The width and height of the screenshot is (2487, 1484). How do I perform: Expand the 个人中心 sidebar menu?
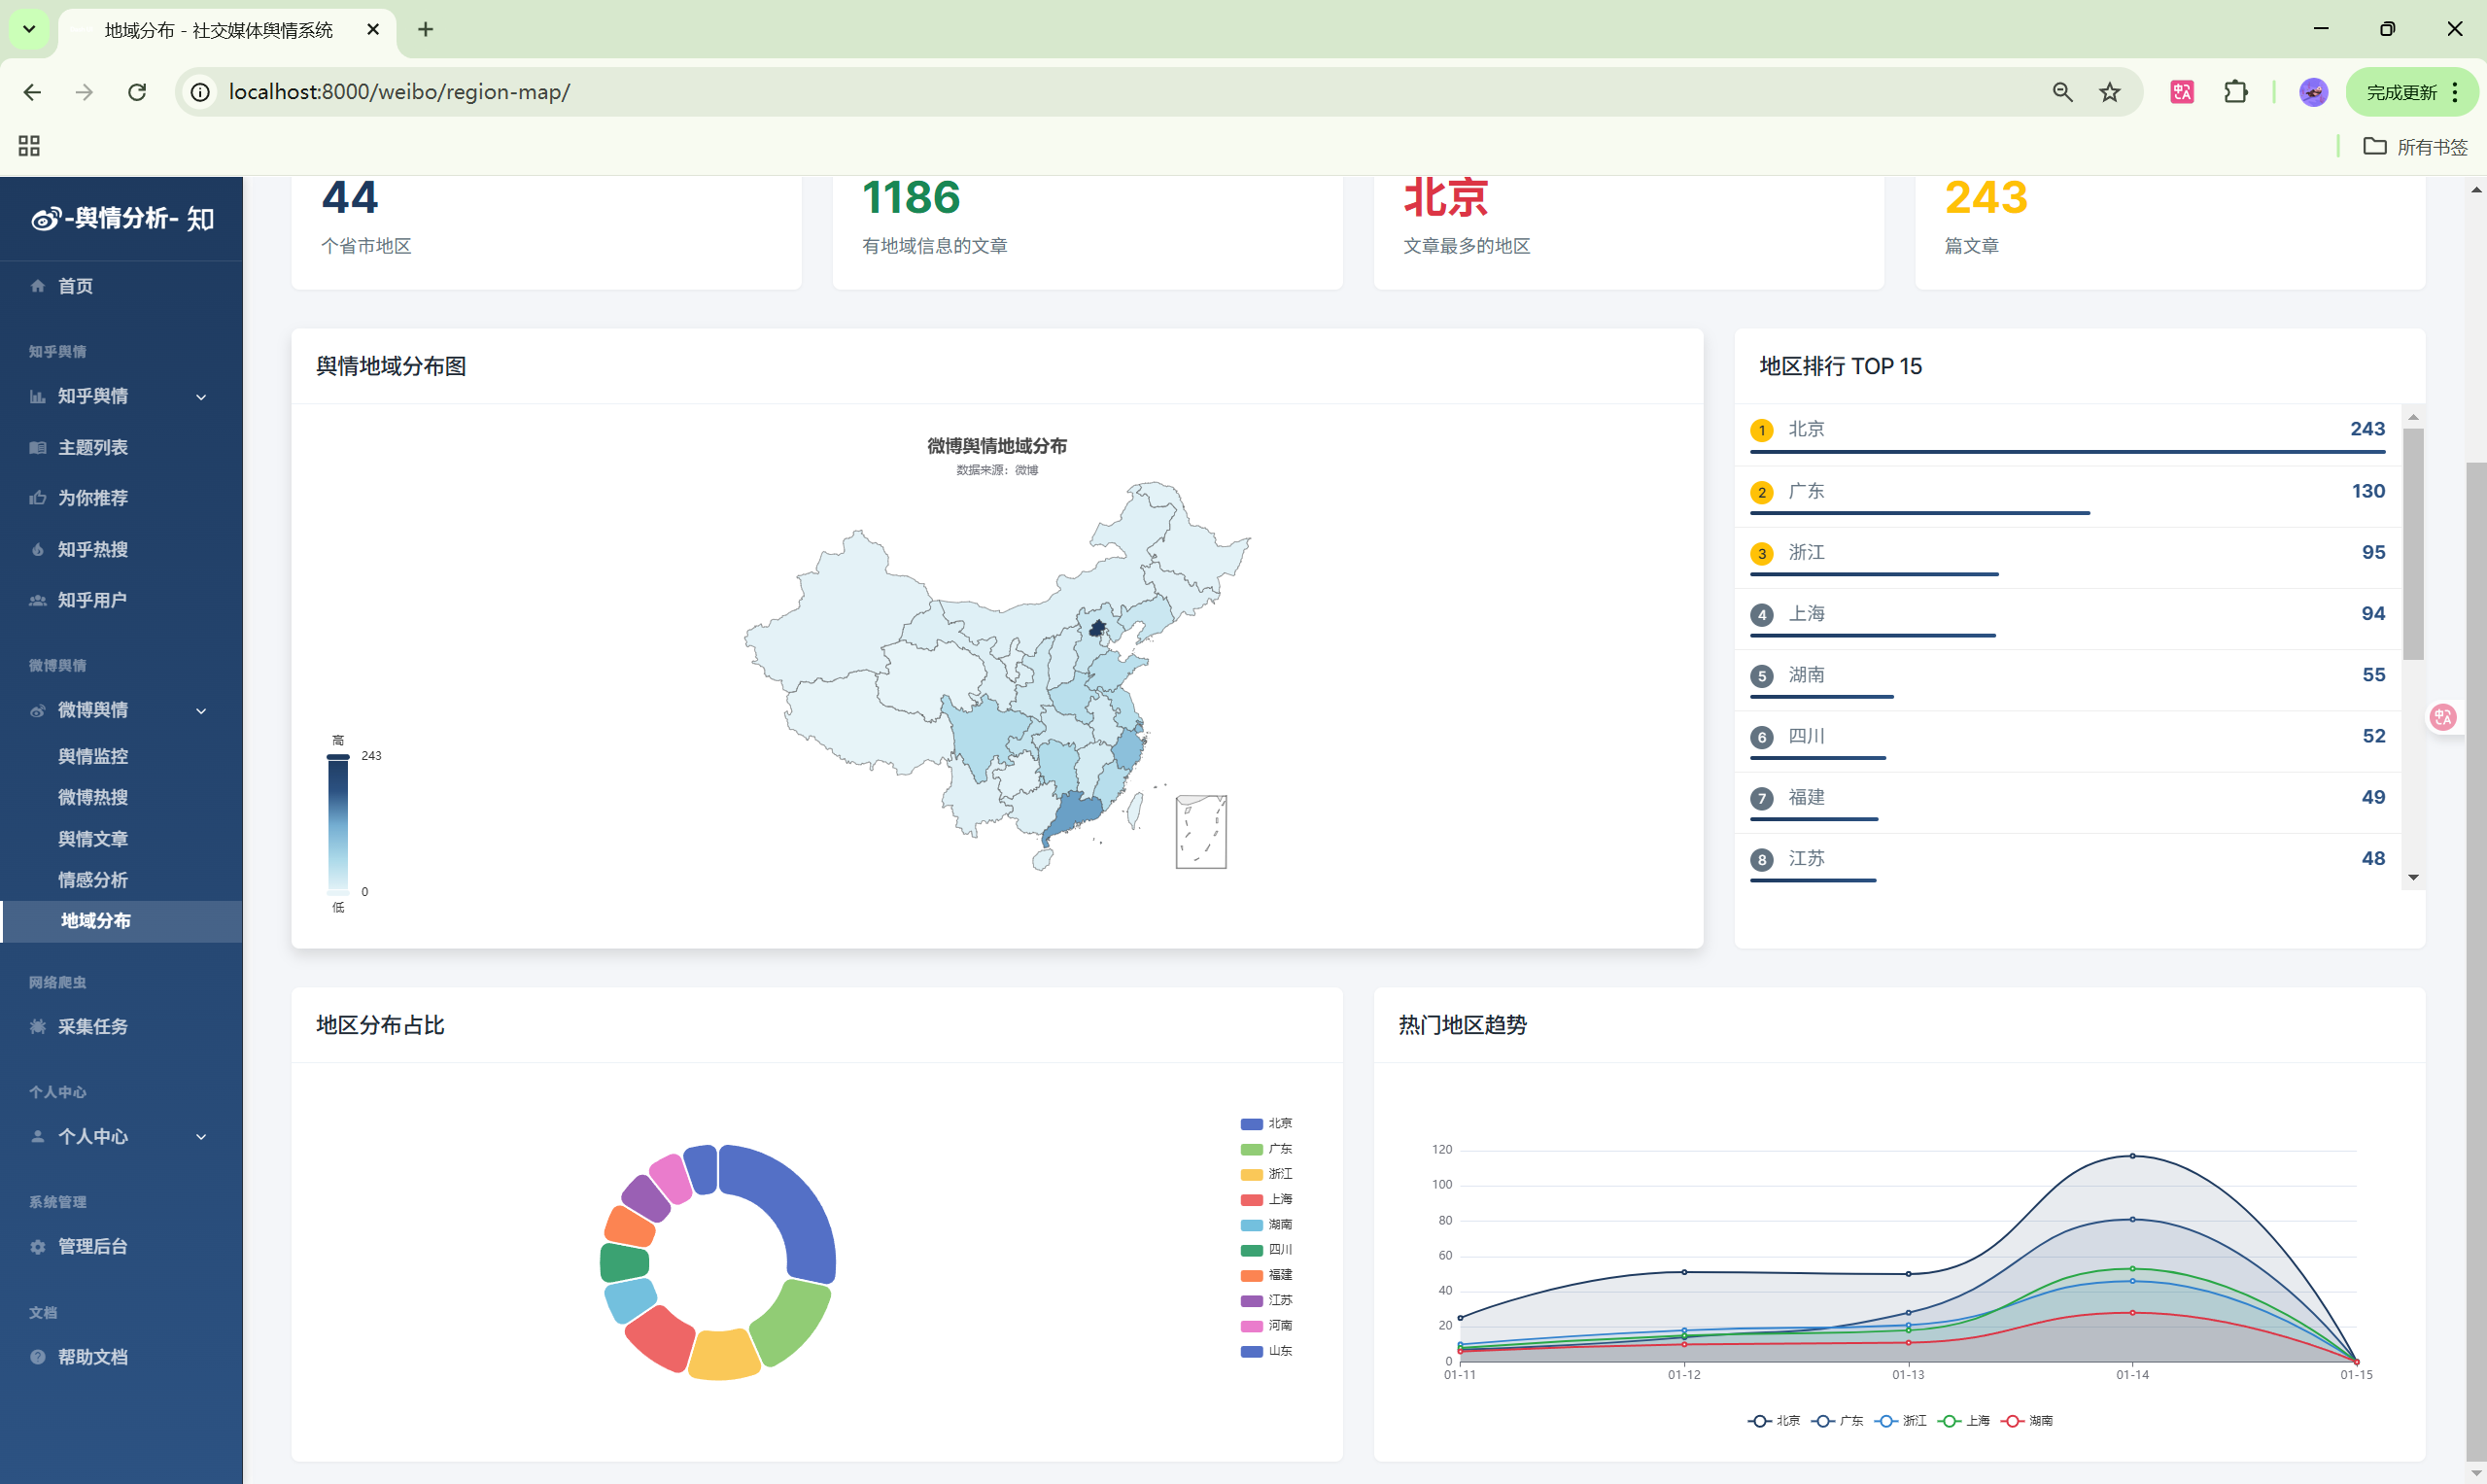pos(201,1137)
